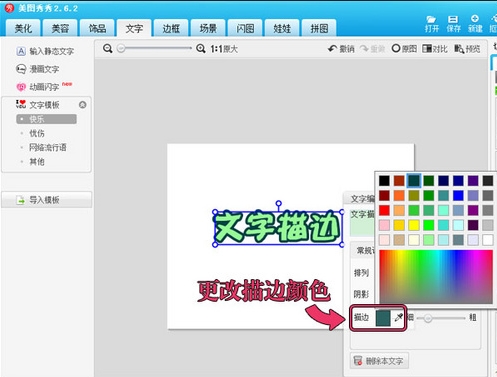Image resolution: width=497 pixels, height=377 pixels.
Task: Click the 新建 new image icon
Action: click(475, 24)
